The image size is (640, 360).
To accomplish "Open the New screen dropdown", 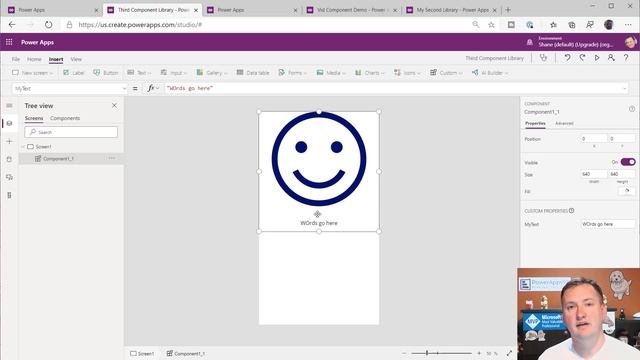I will click(x=32, y=73).
